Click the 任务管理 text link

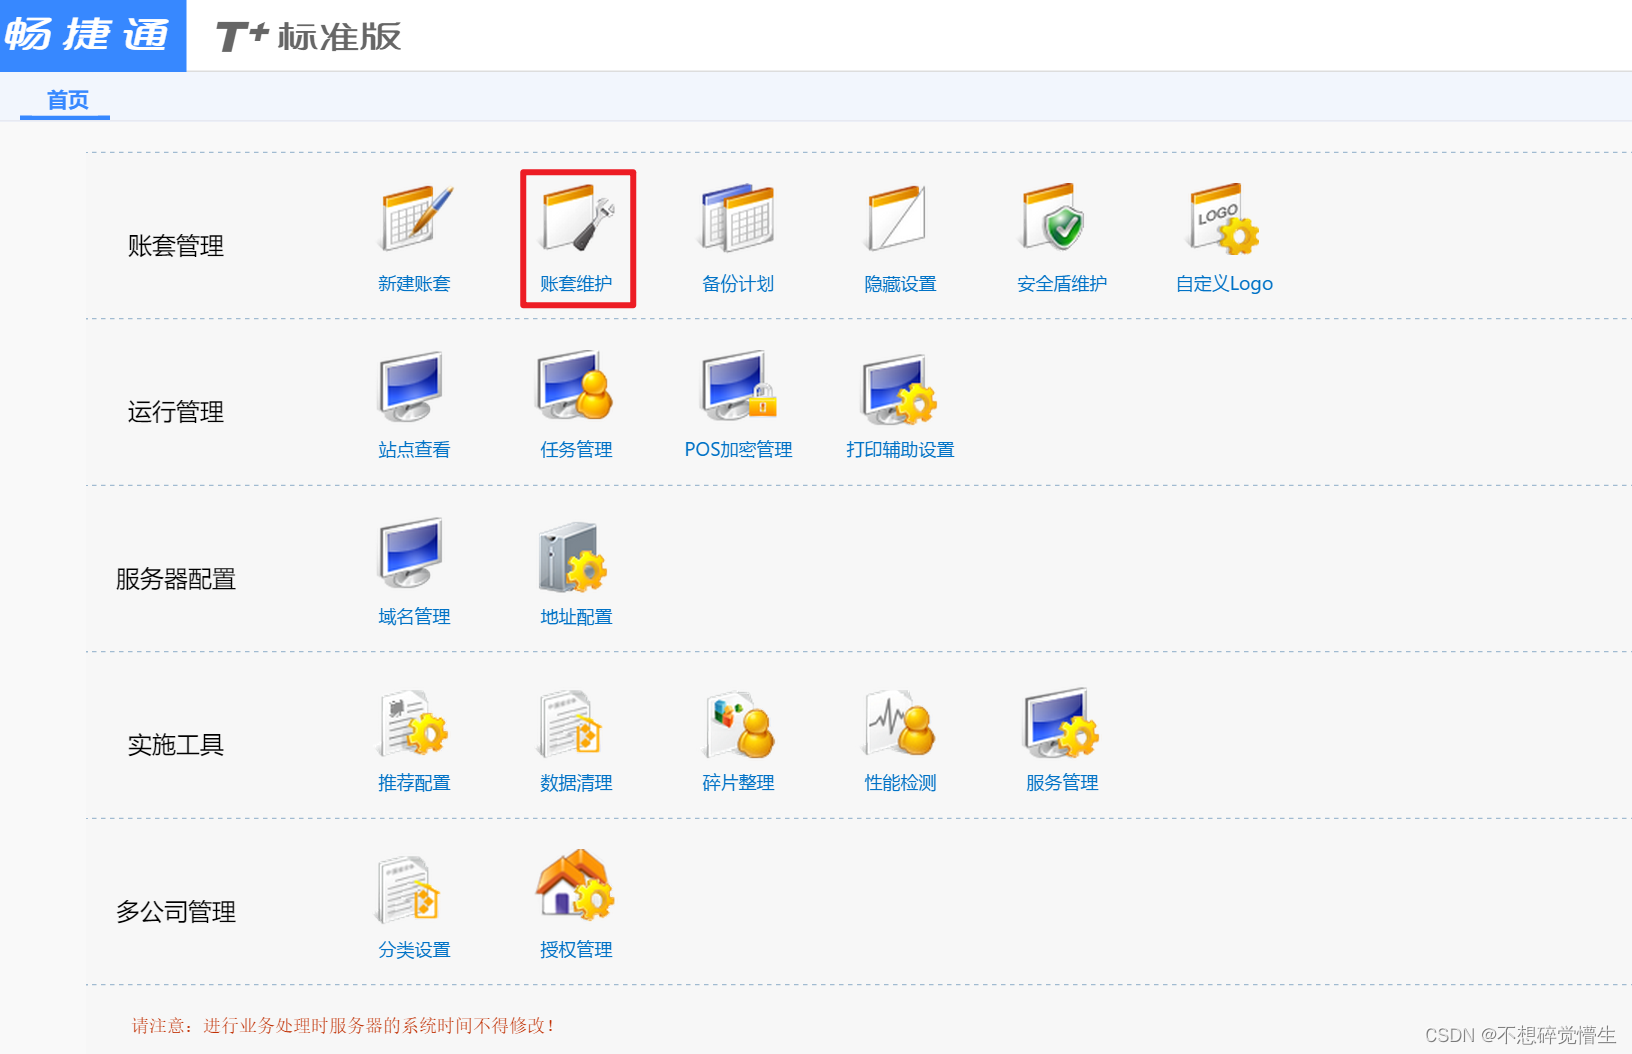pos(576,450)
